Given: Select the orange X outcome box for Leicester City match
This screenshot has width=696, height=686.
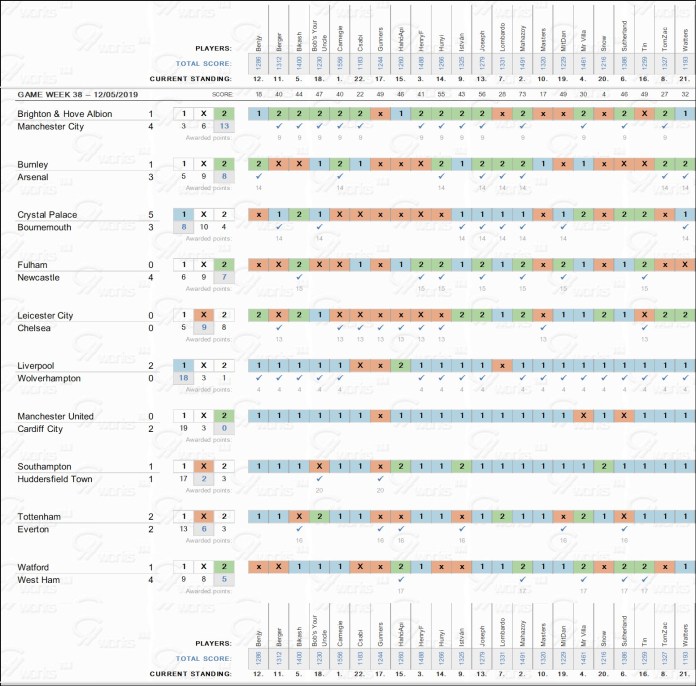Looking at the screenshot, I should click(204, 315).
